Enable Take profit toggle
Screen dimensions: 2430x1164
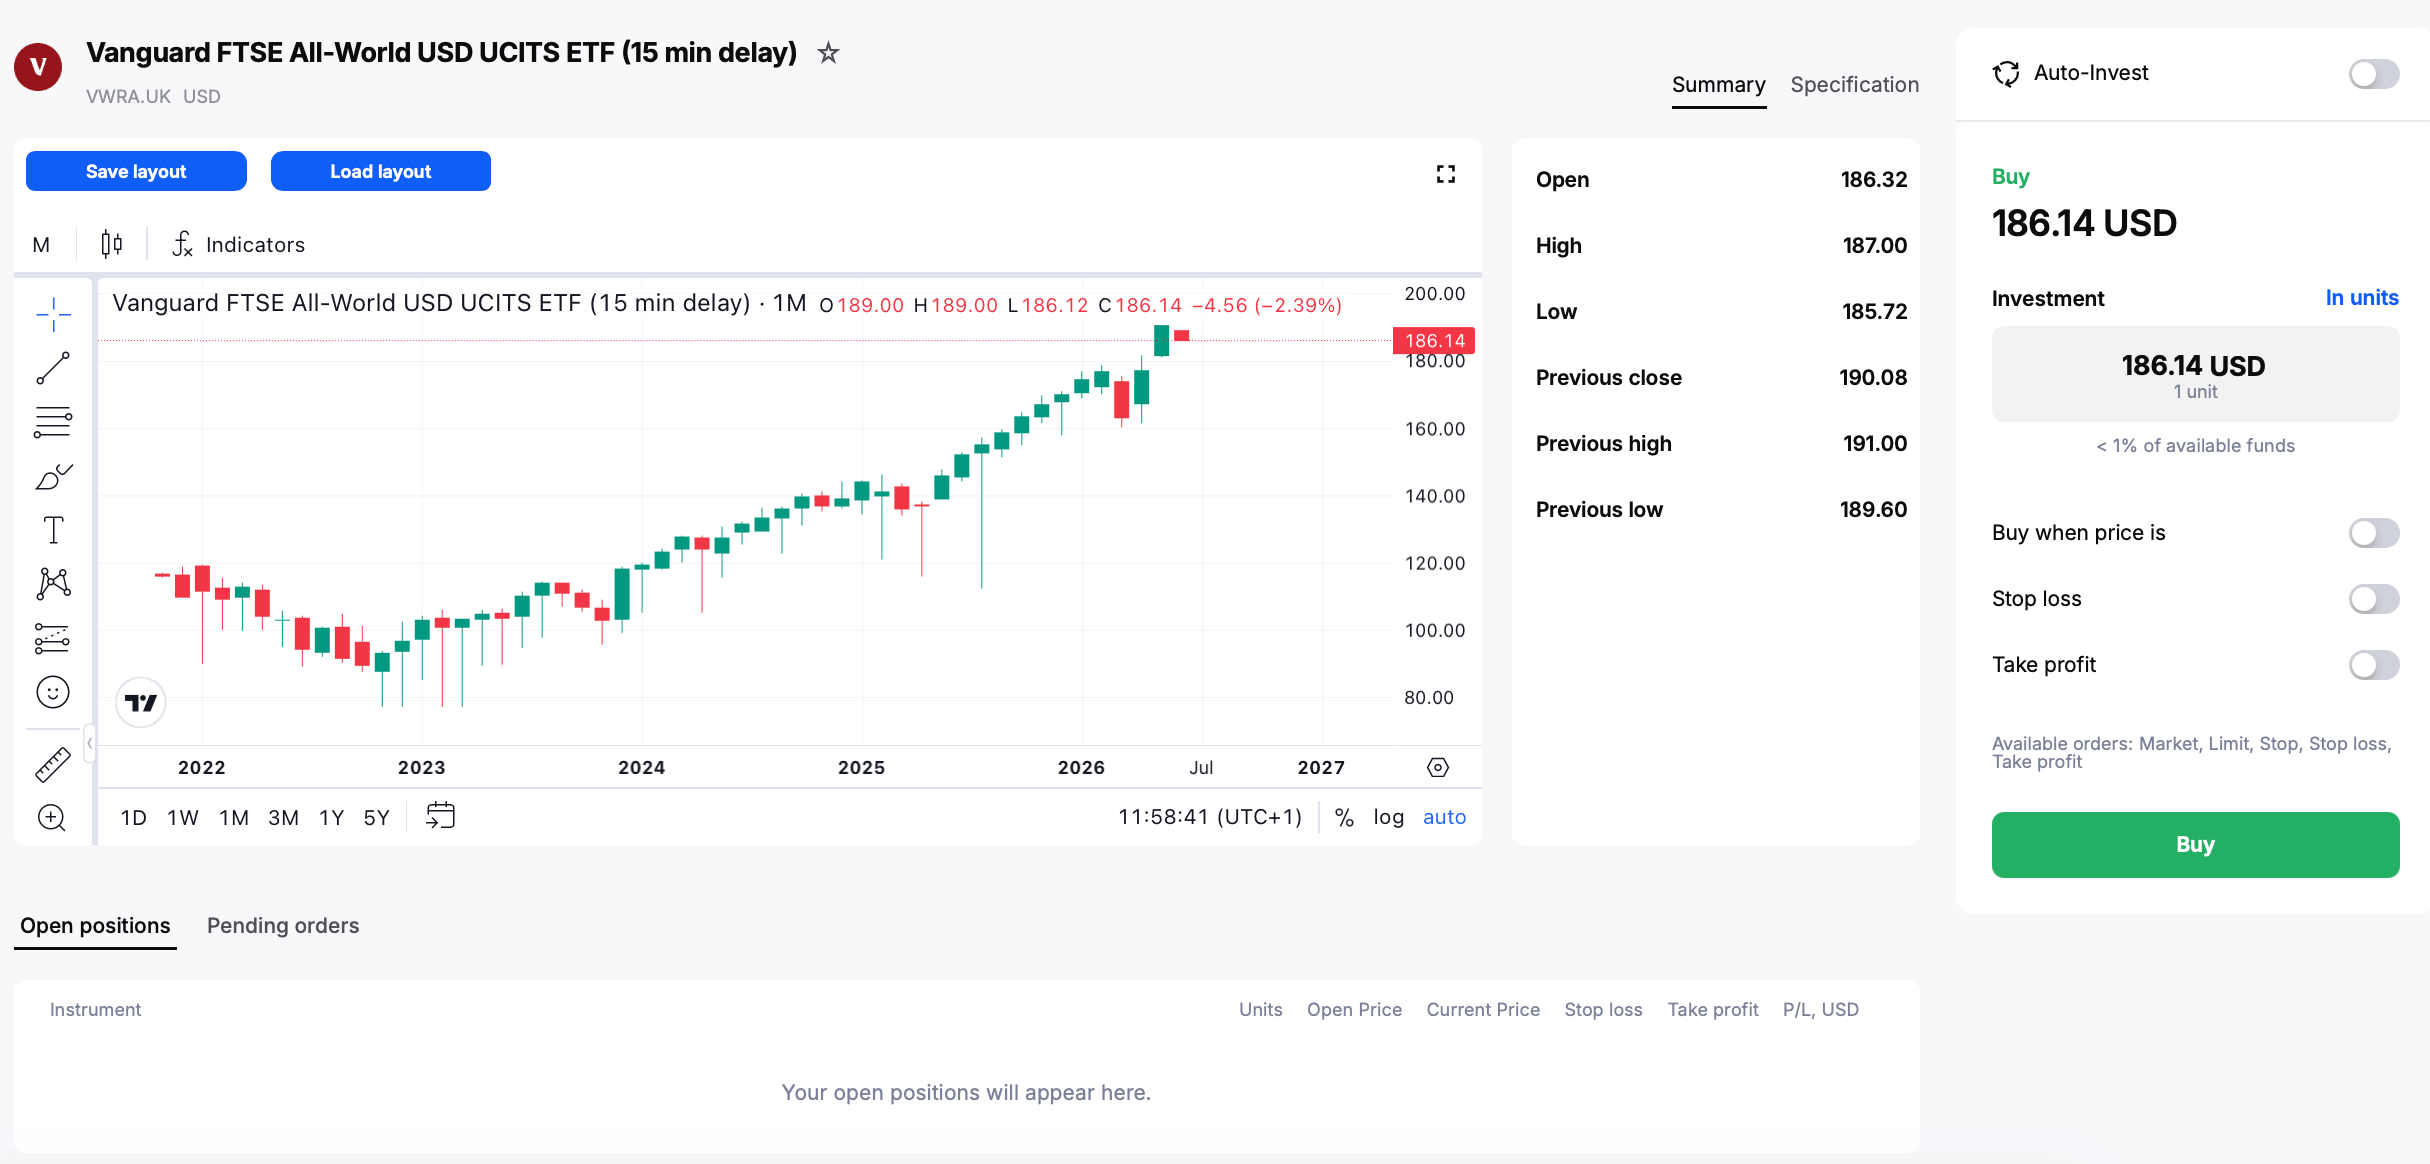[x=2374, y=664]
